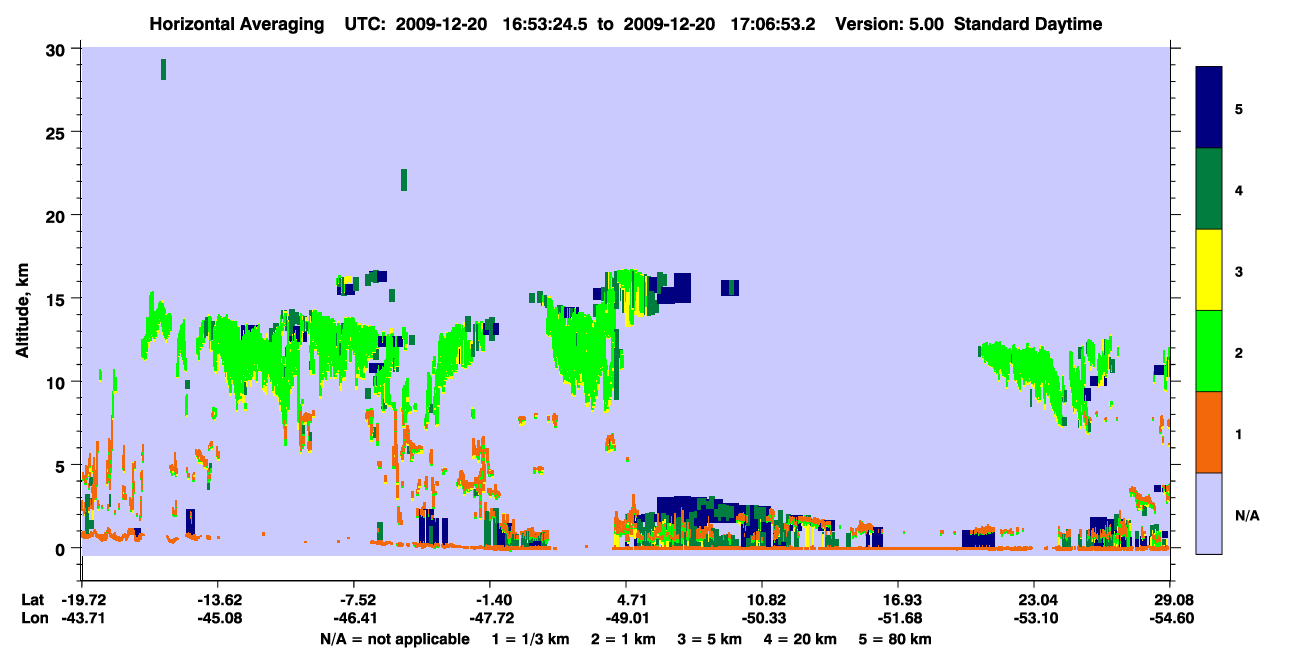
Task: Click longitude value -51.68
Action: 898,619
